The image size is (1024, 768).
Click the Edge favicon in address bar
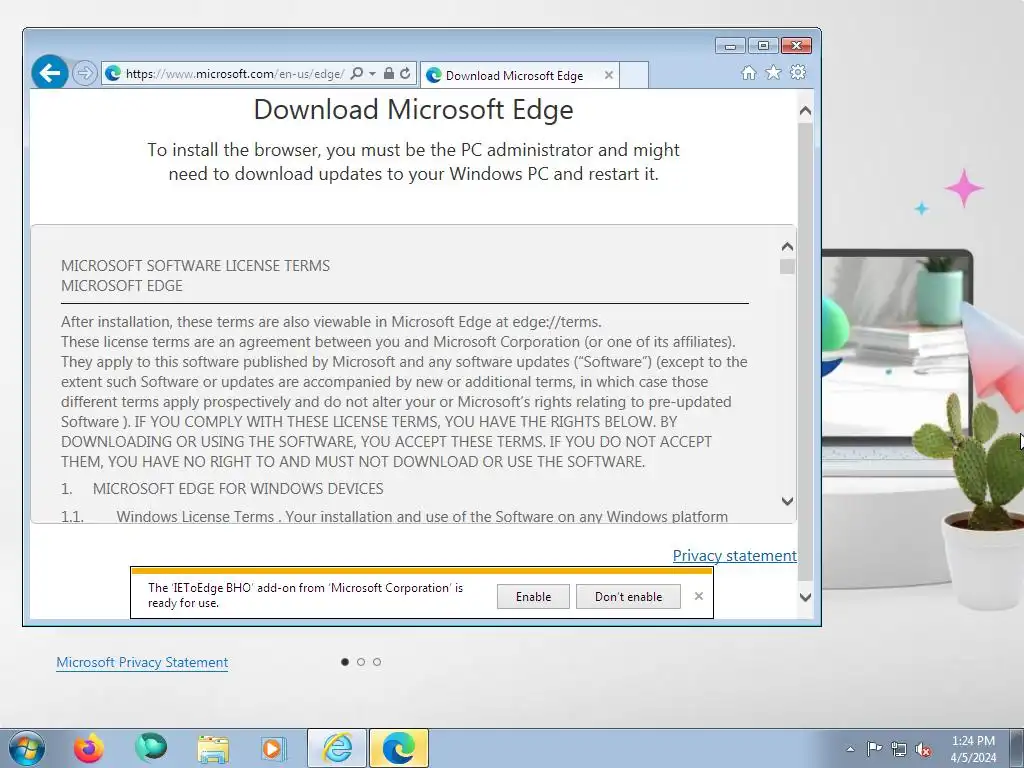[113, 73]
